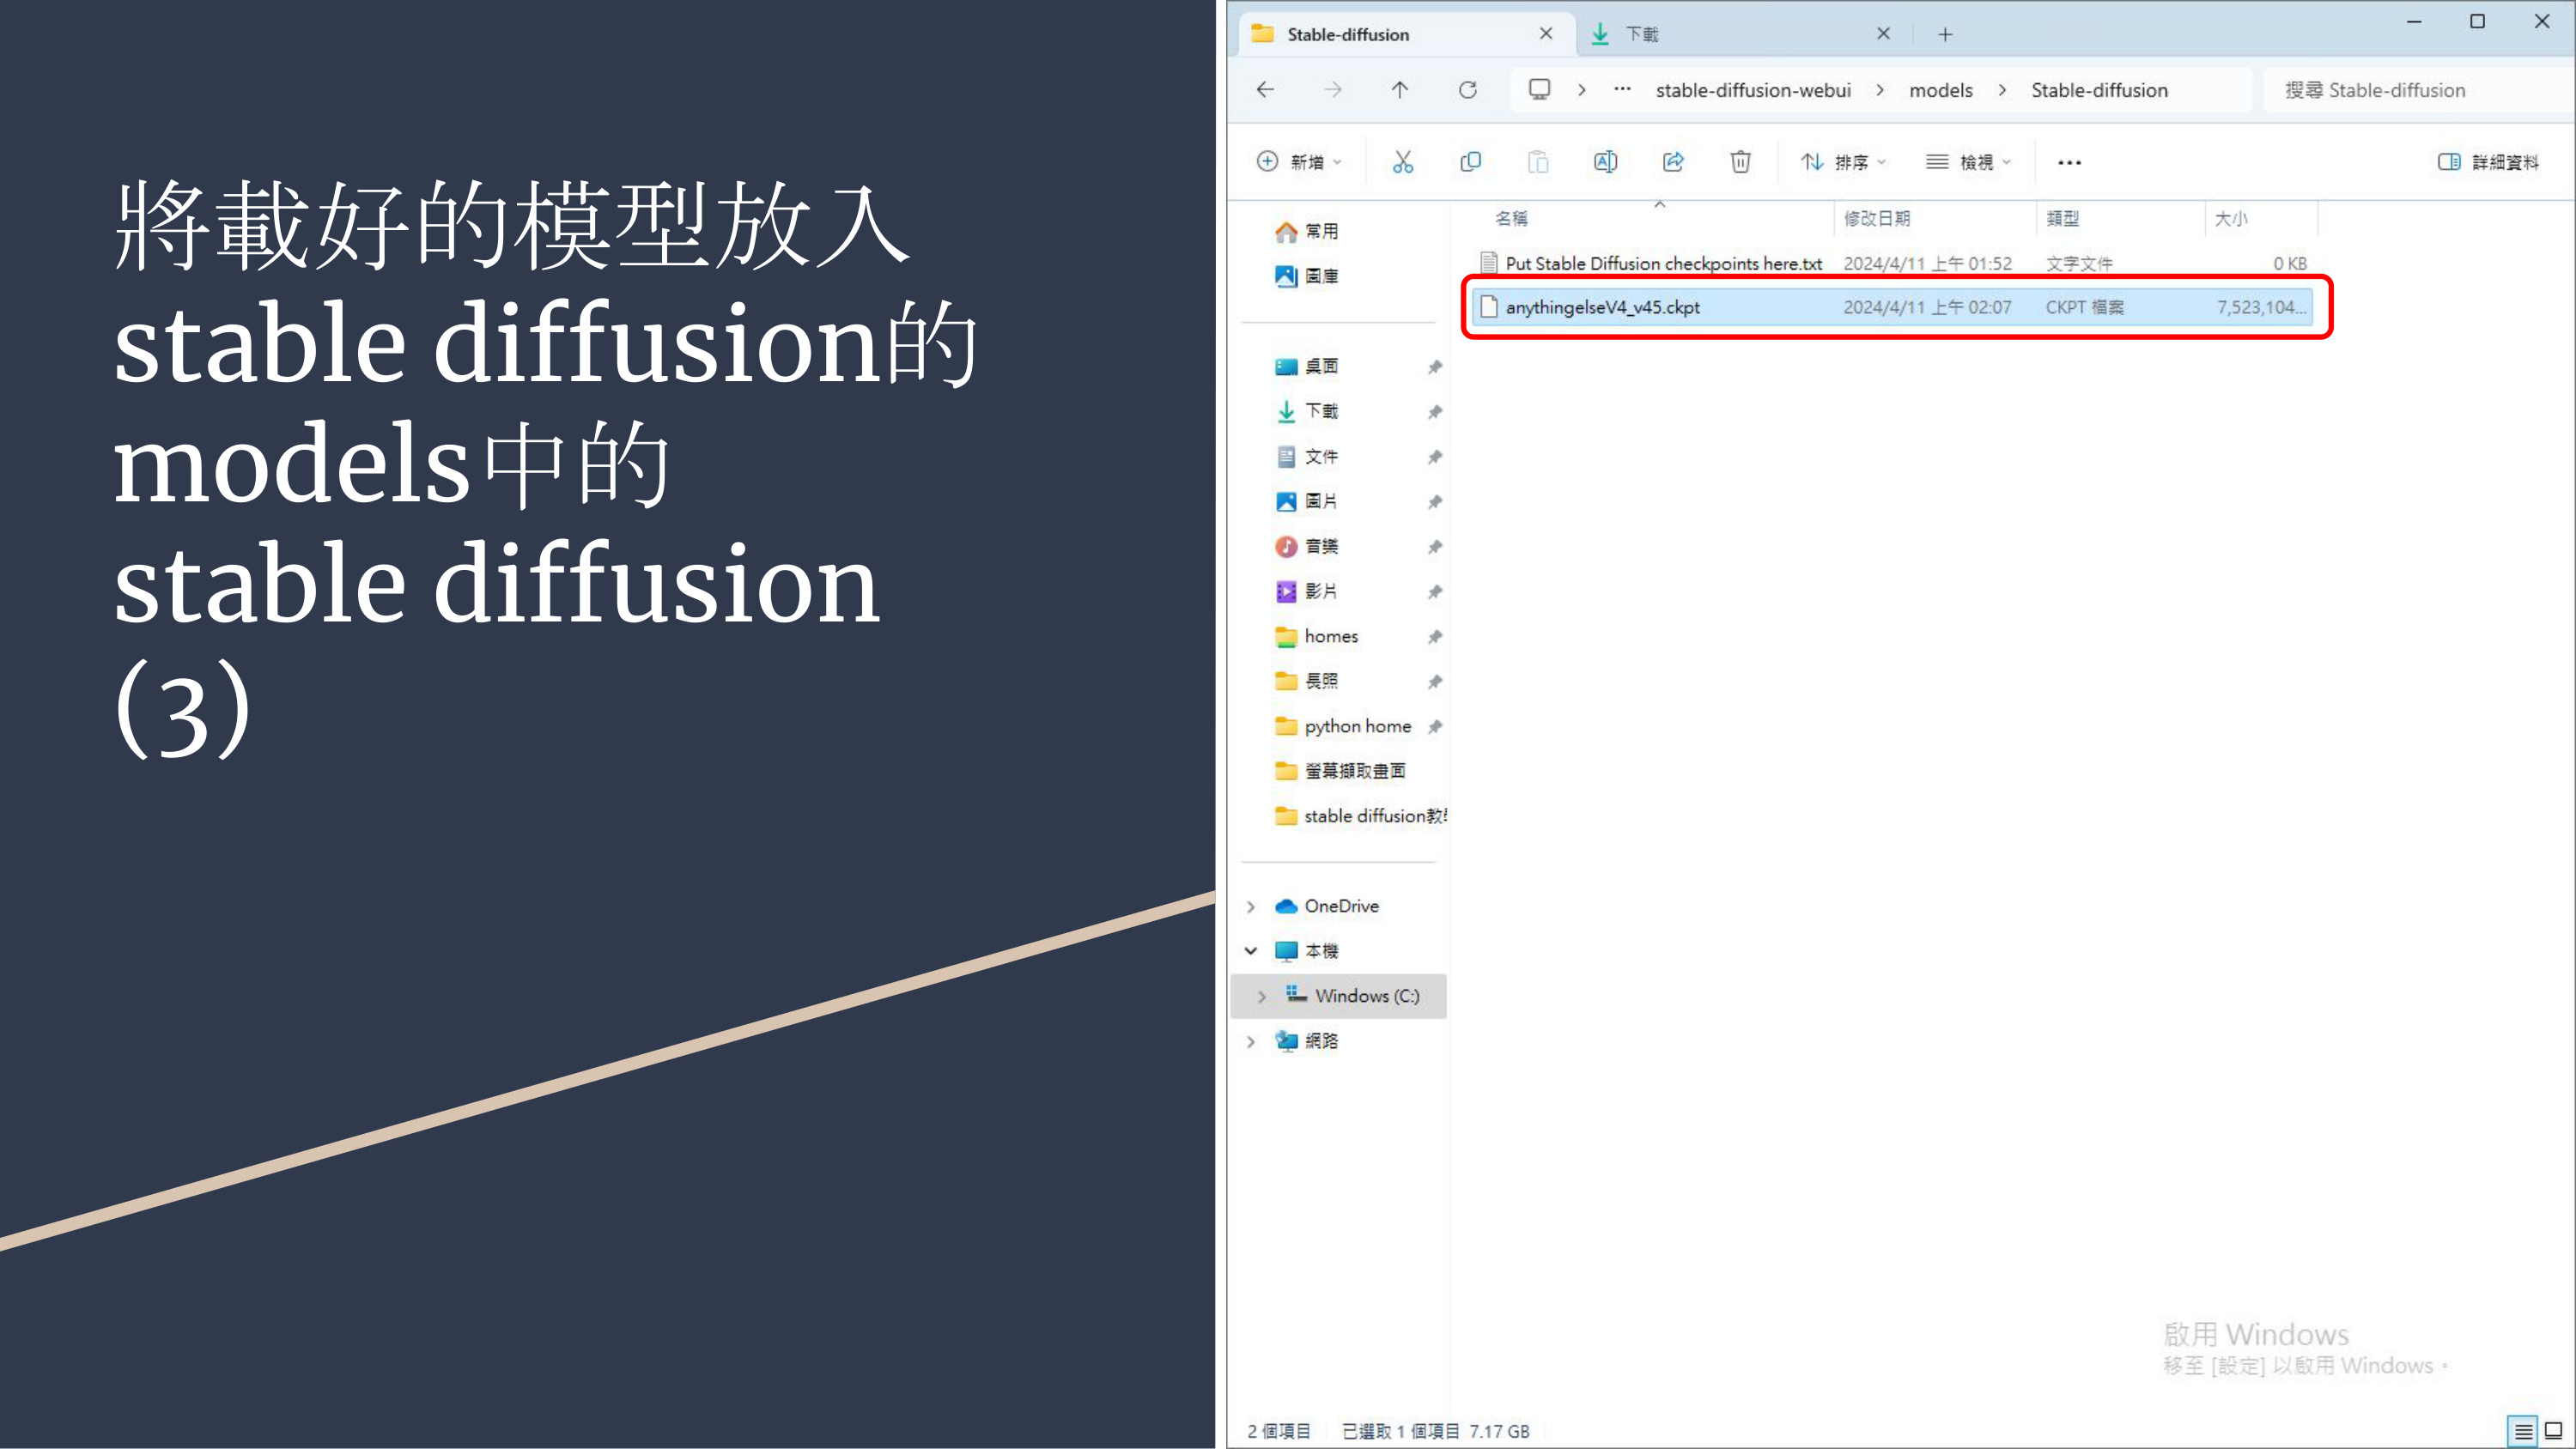
Task: Maximize the File Explorer window
Action: (x=2477, y=21)
